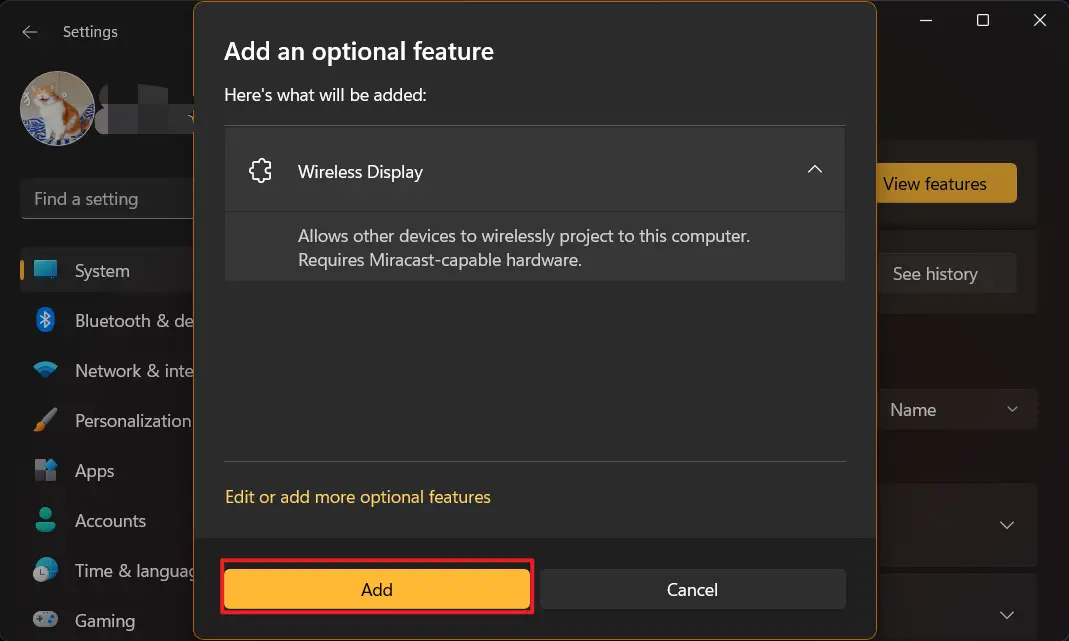Viewport: 1069px width, 641px height.
Task: Expand the upper feature entry chevron
Action: pyautogui.click(x=1007, y=525)
